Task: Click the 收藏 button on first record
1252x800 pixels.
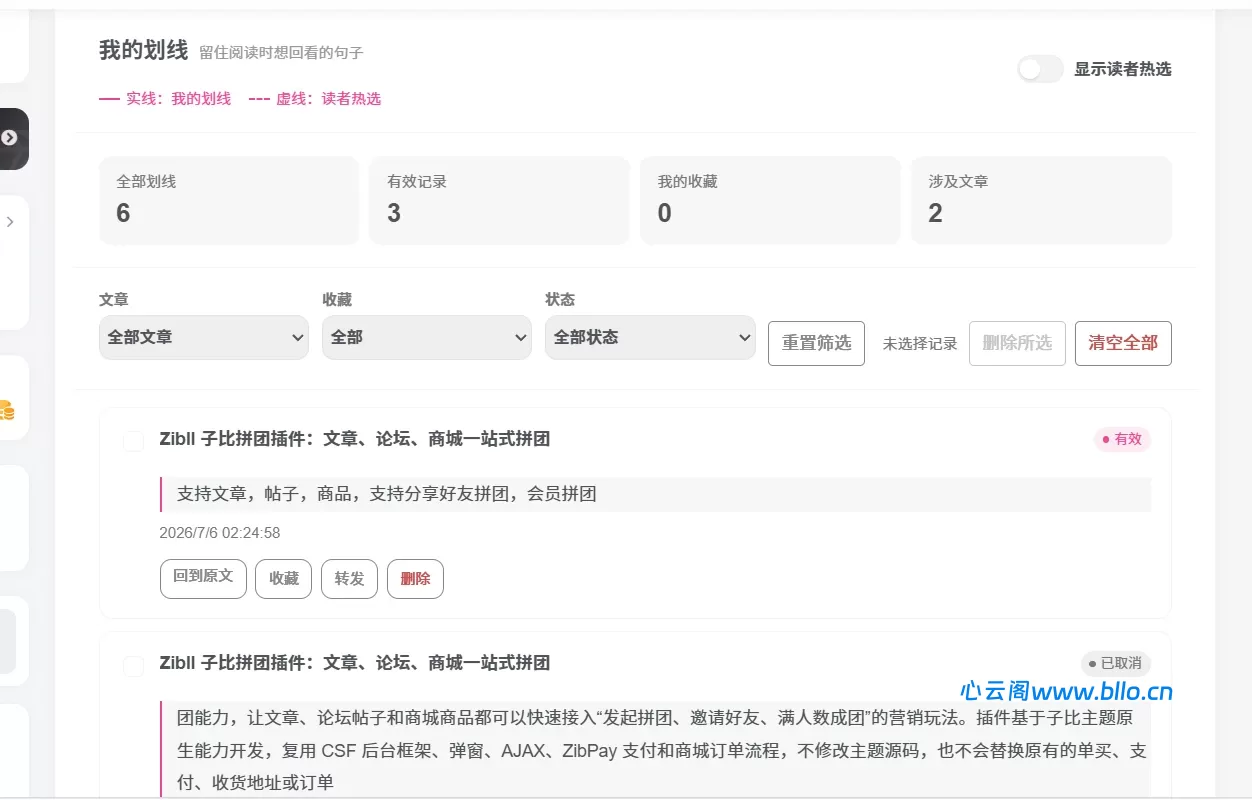Action: click(x=284, y=578)
